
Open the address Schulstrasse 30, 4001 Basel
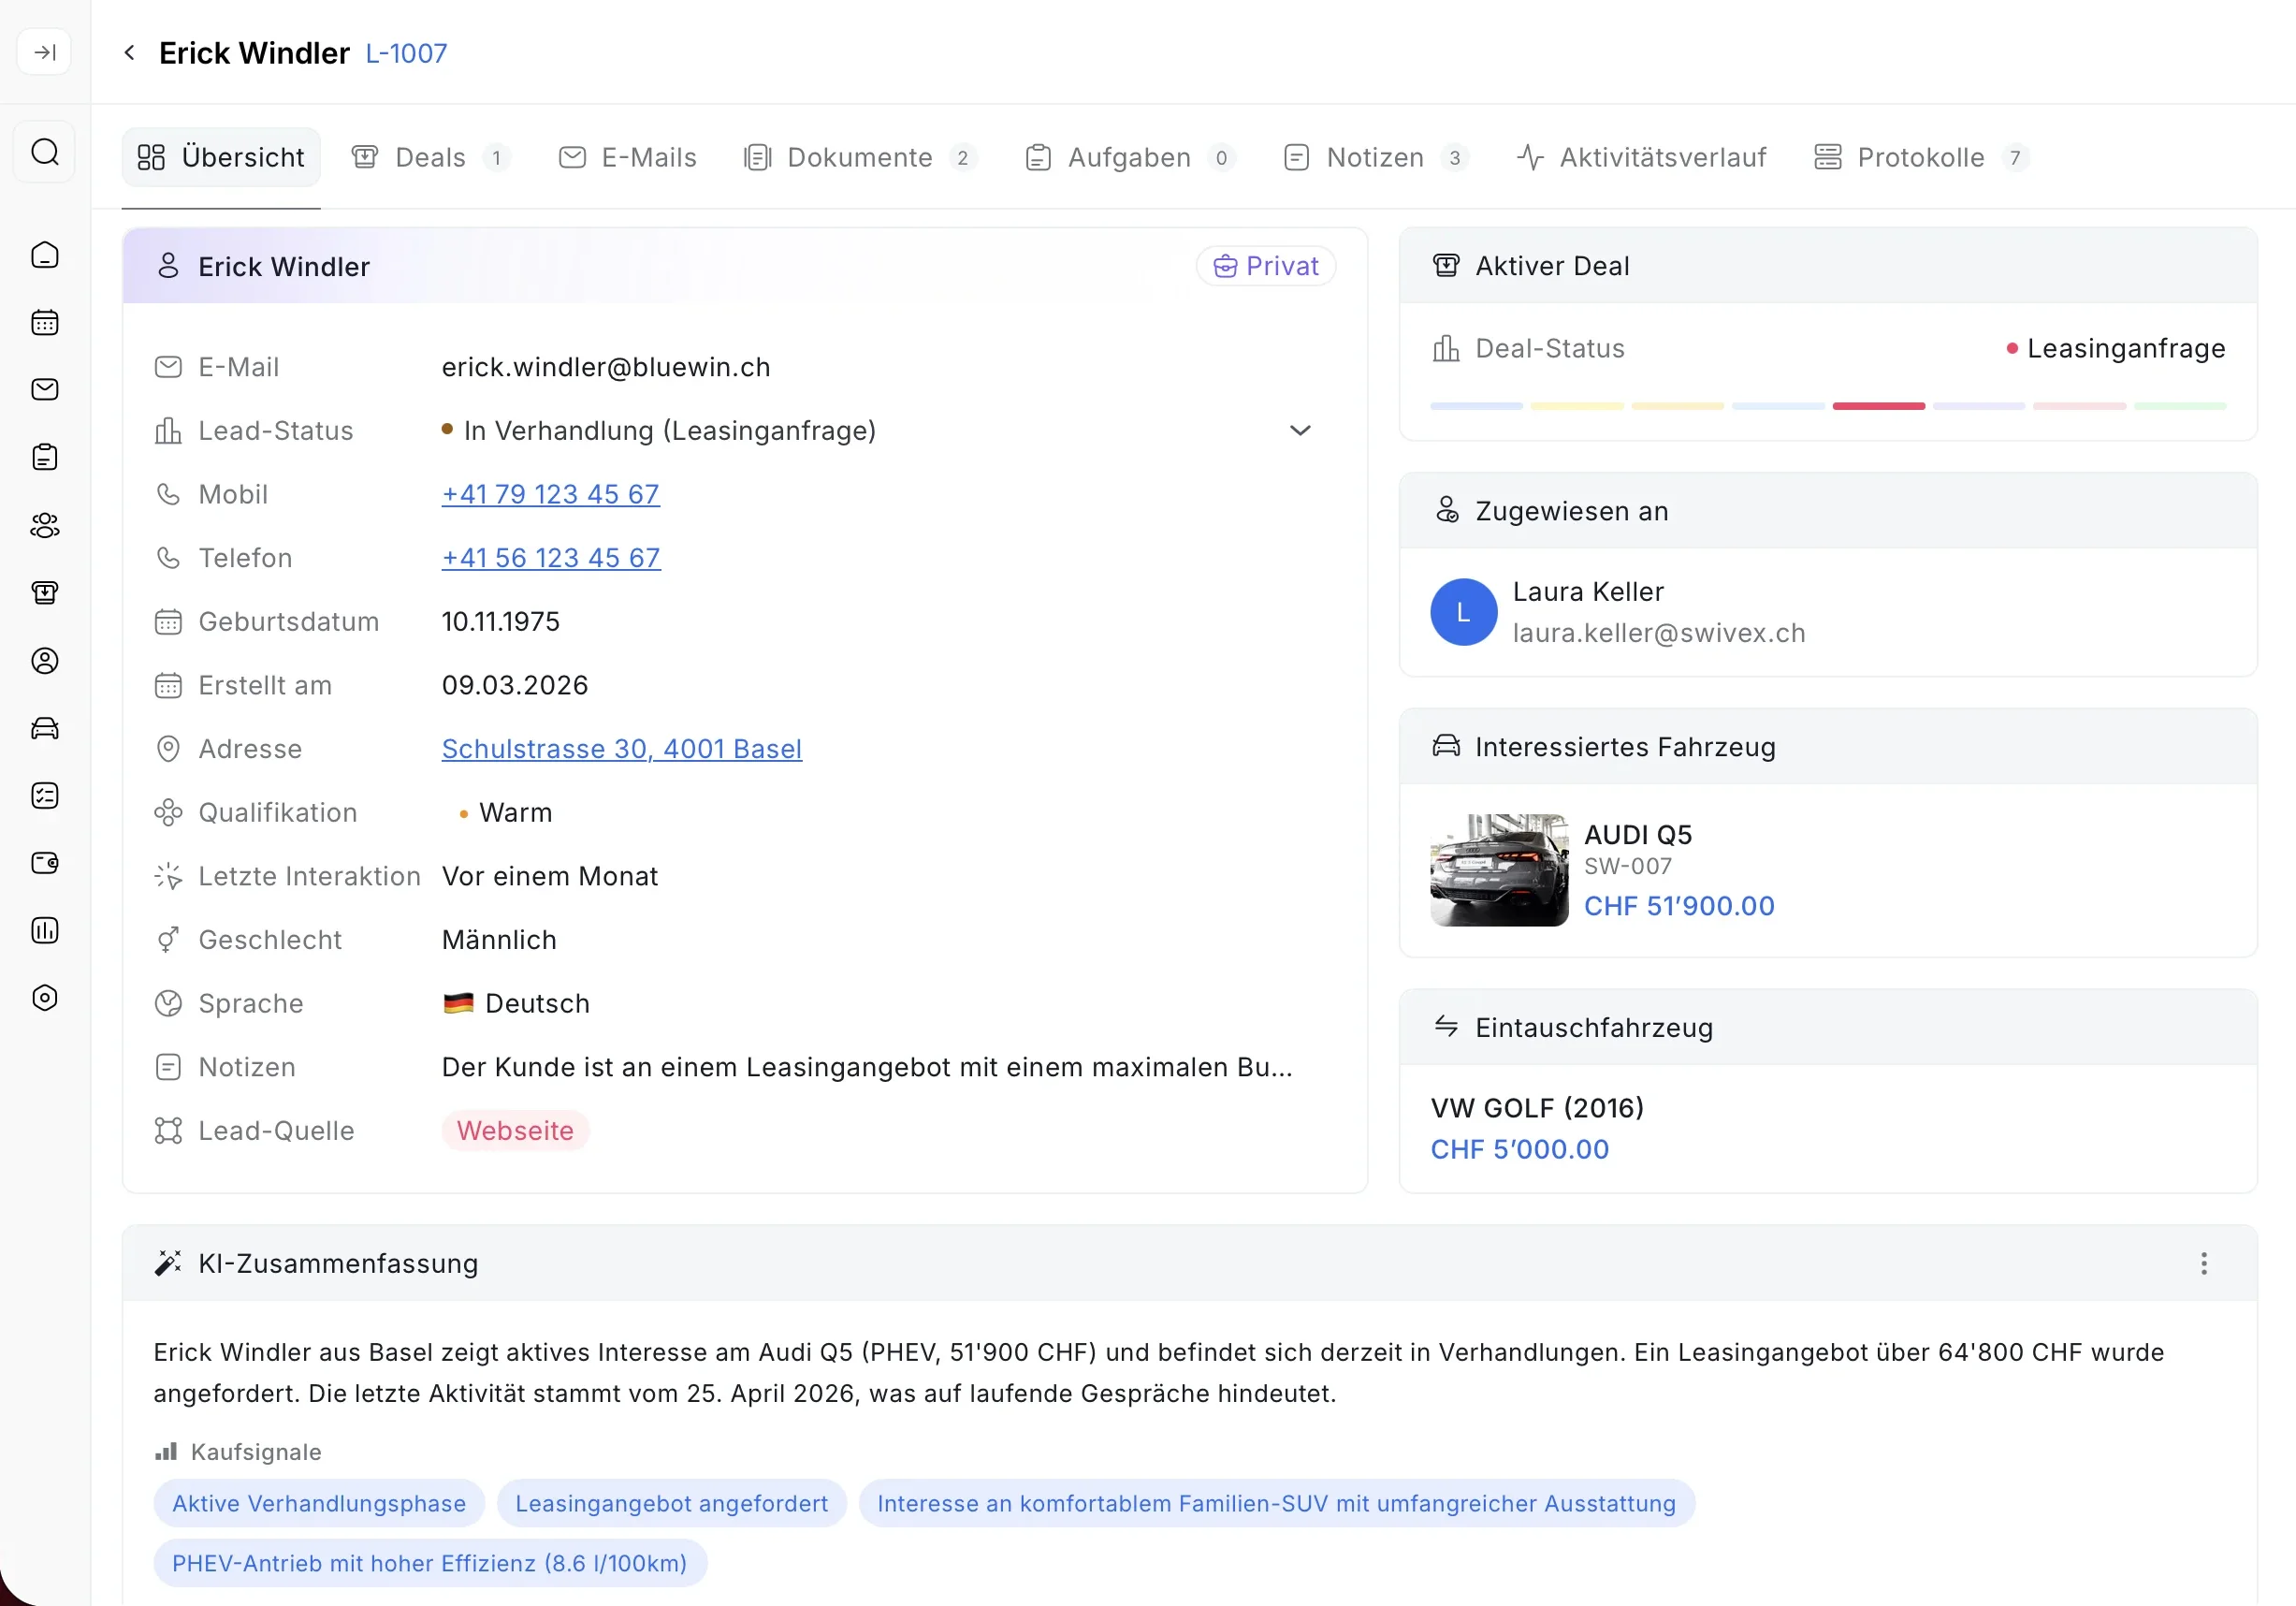click(x=621, y=748)
